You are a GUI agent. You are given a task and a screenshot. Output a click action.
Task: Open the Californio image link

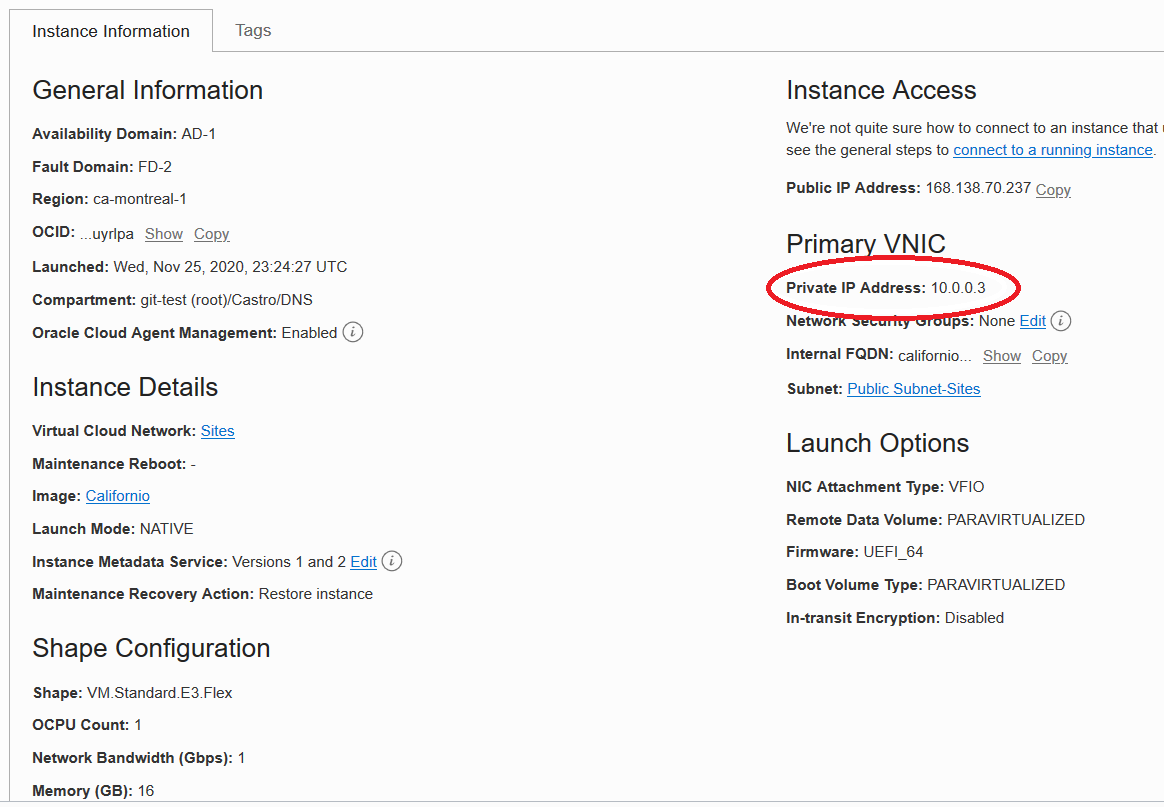tap(118, 496)
